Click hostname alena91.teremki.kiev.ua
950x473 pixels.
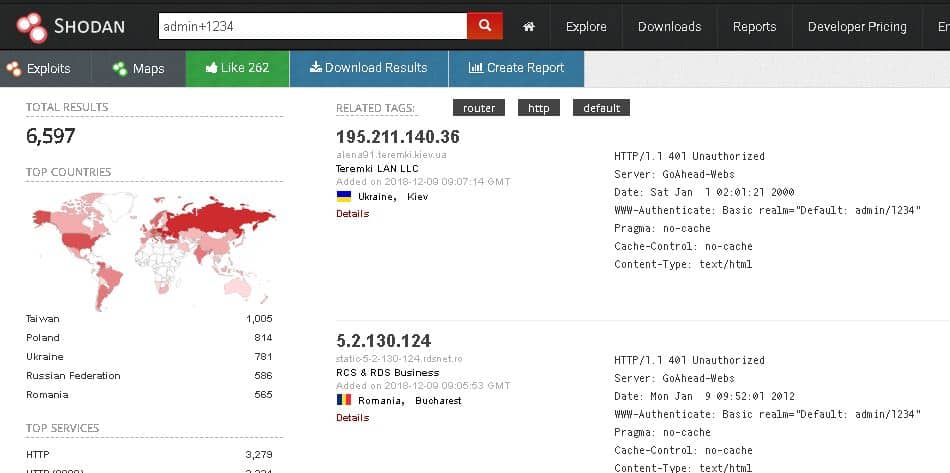click(391, 155)
